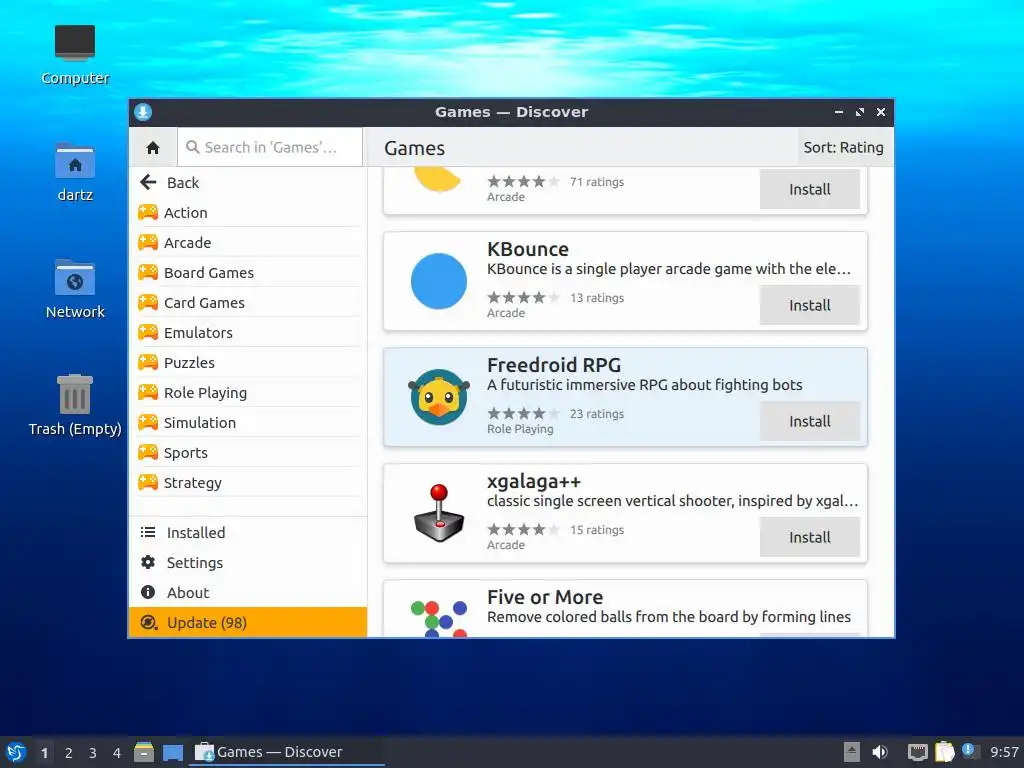Open Settings via the gear icon

click(x=148, y=562)
